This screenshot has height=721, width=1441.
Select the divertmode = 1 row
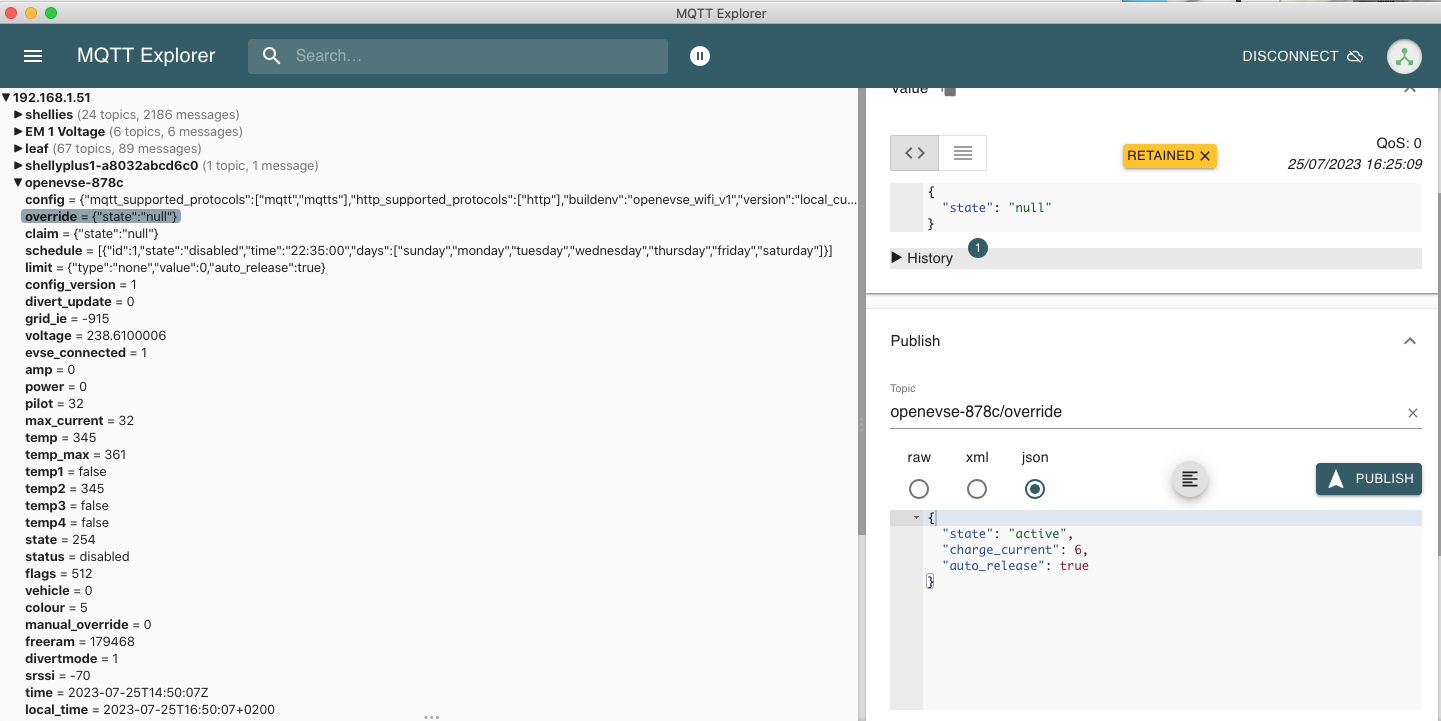[x=71, y=659]
